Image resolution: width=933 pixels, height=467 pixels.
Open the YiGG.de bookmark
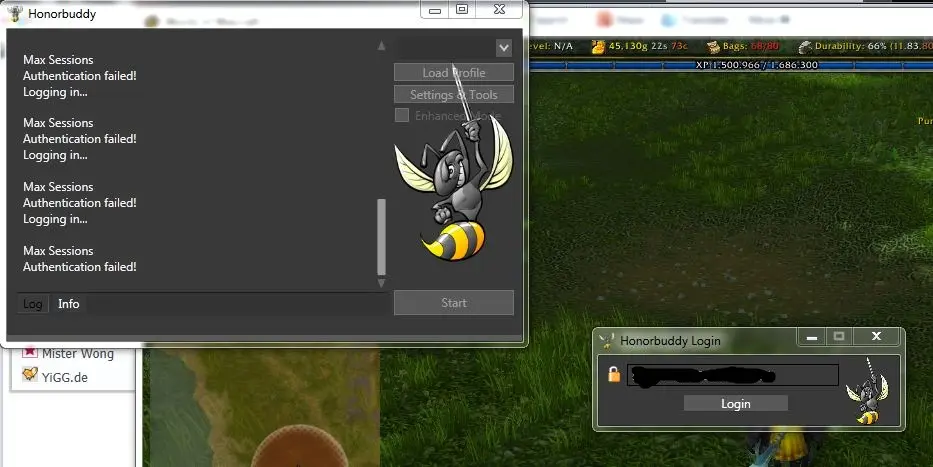(x=64, y=377)
